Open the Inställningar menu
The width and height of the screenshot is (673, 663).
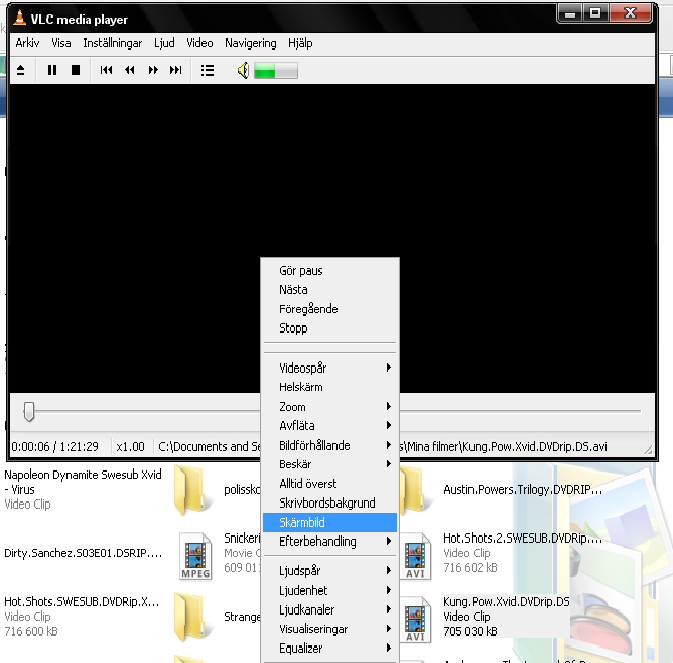click(112, 44)
